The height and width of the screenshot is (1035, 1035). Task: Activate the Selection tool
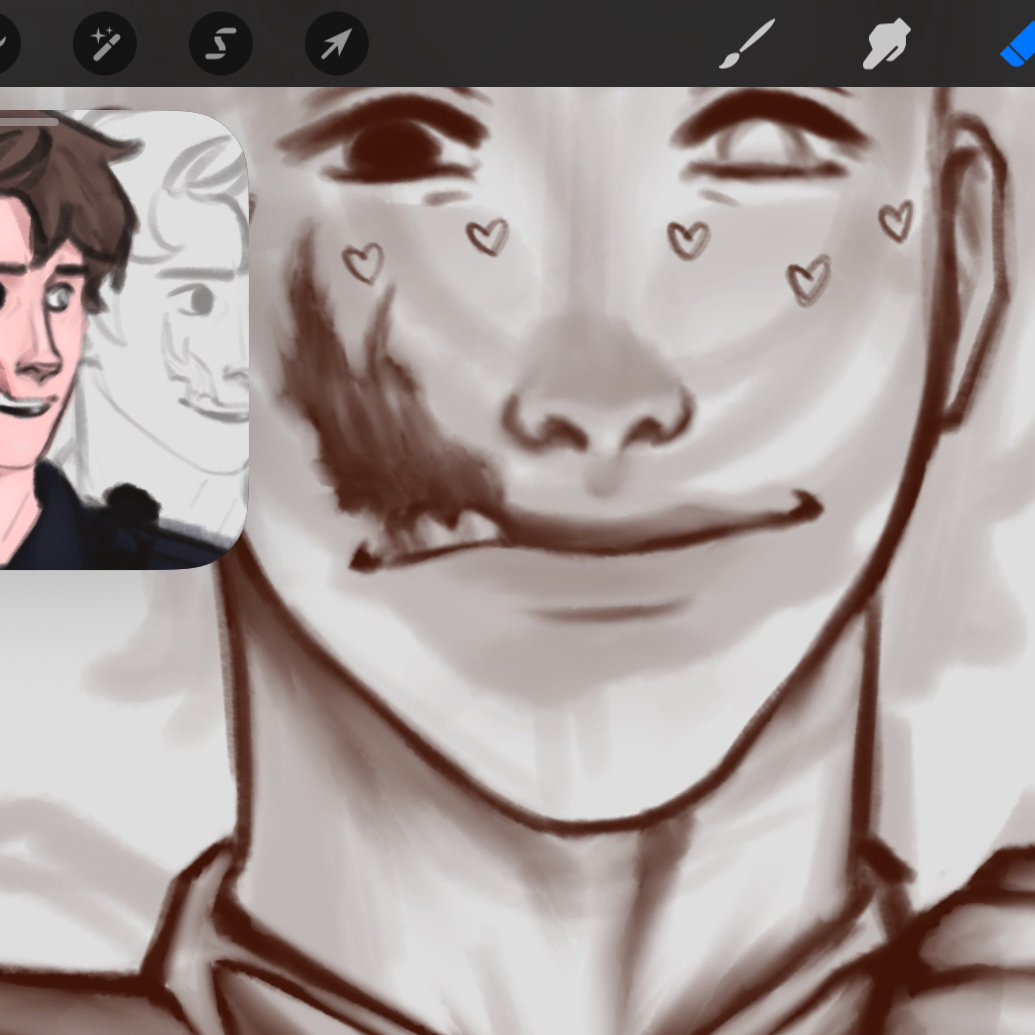click(x=220, y=43)
